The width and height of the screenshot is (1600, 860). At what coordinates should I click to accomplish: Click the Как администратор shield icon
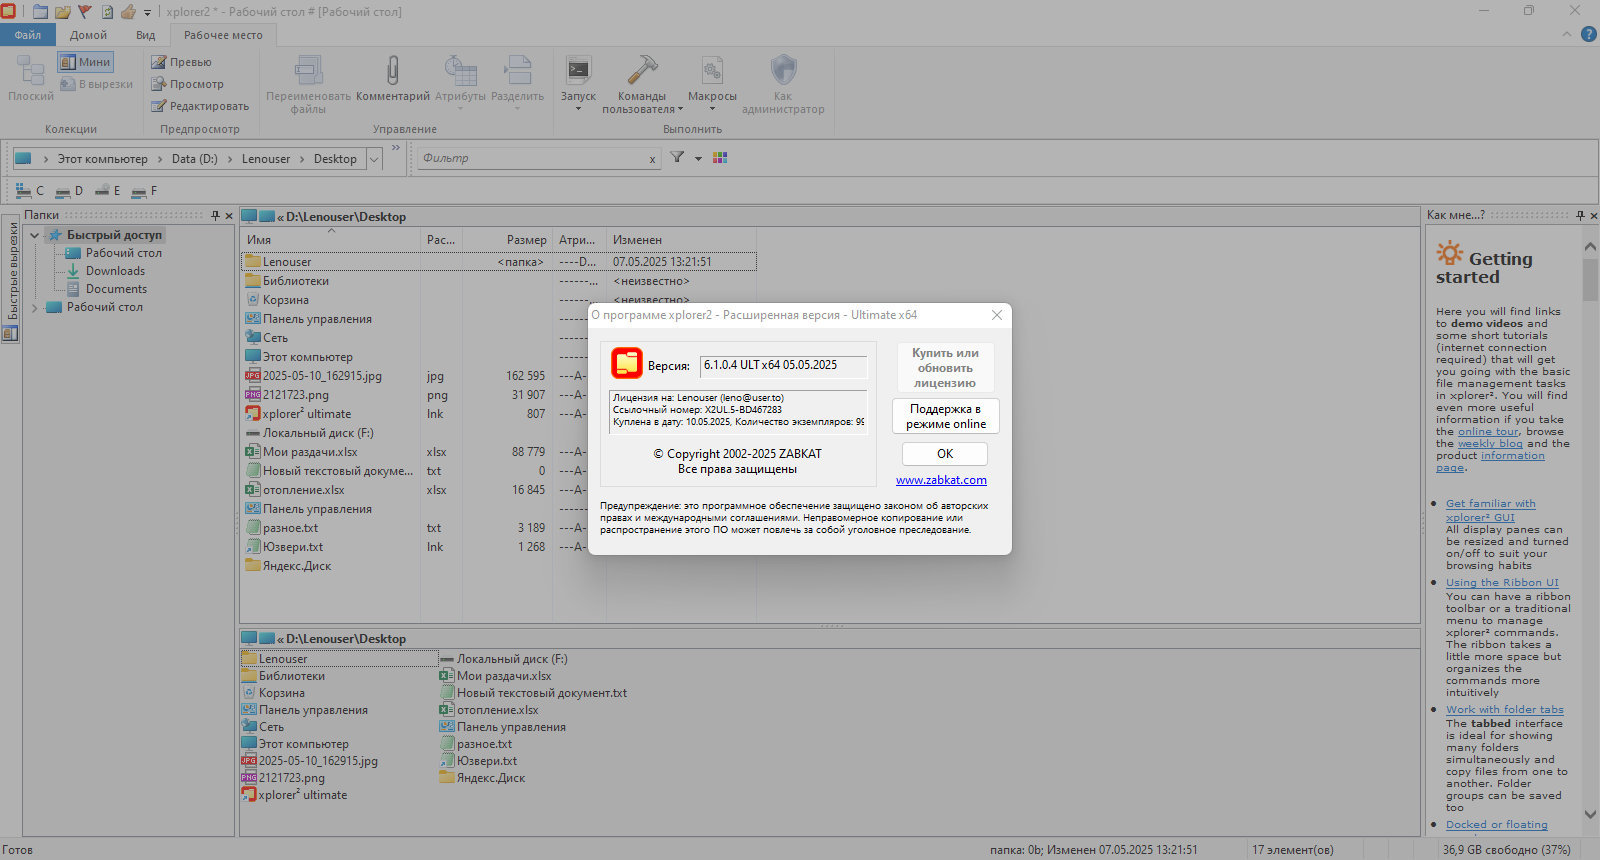783,71
